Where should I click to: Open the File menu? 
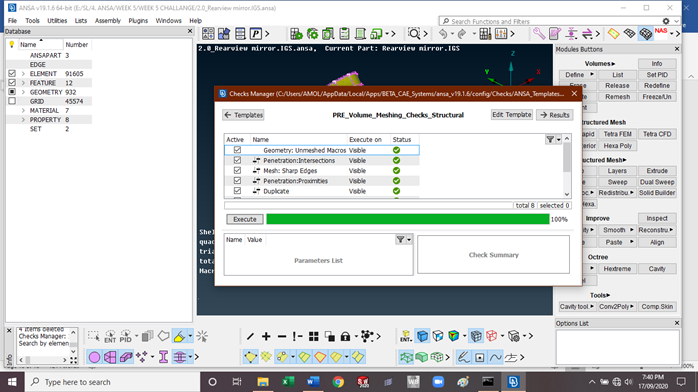pyautogui.click(x=12, y=20)
